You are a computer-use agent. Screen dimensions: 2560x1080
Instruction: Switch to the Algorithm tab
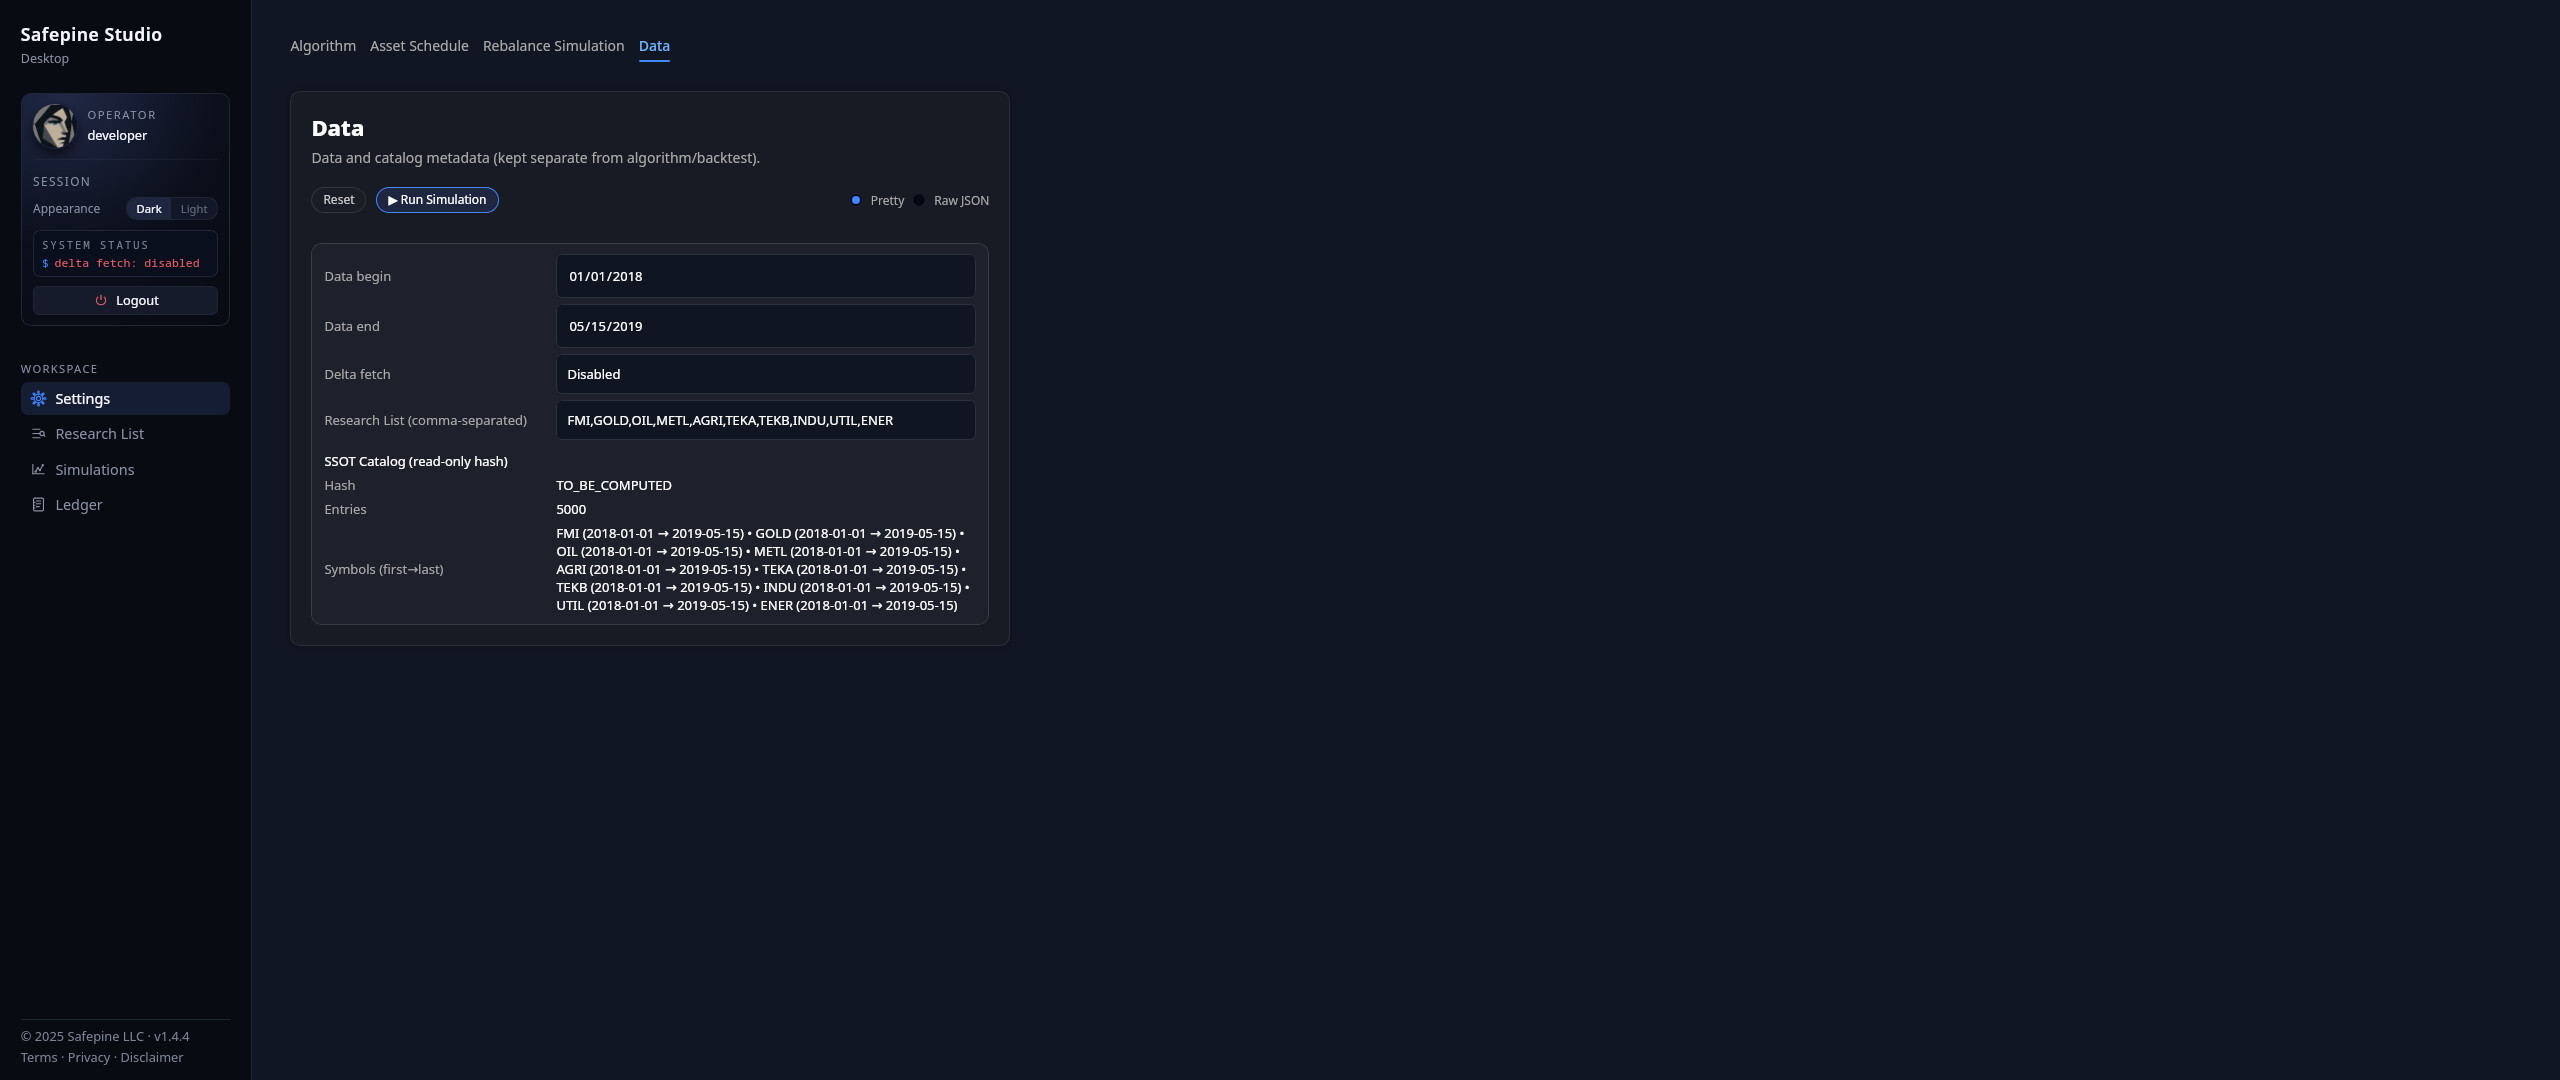[x=323, y=46]
